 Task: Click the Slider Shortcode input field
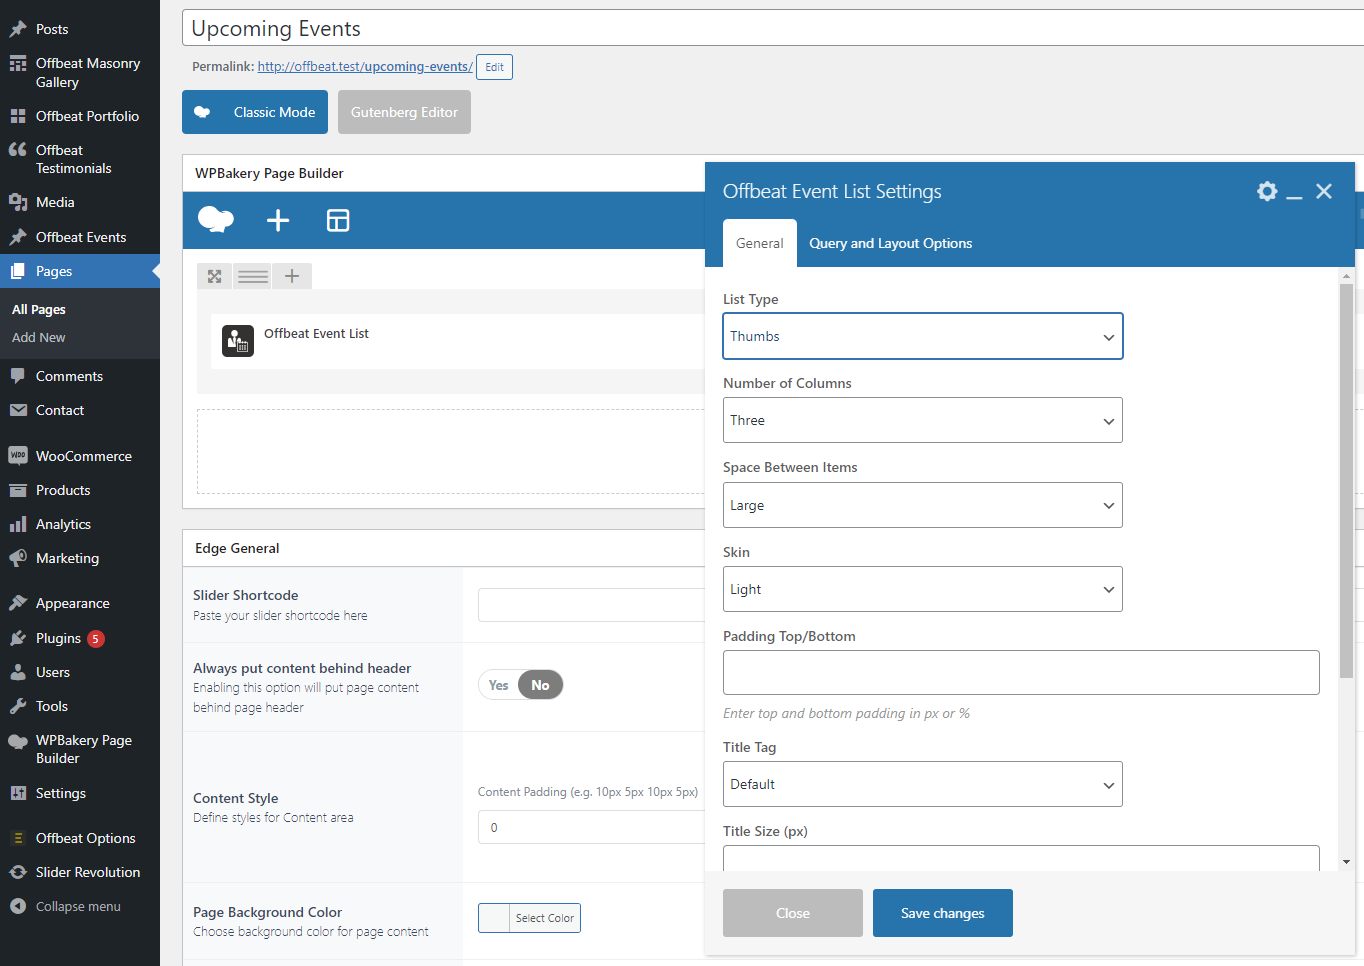(592, 605)
